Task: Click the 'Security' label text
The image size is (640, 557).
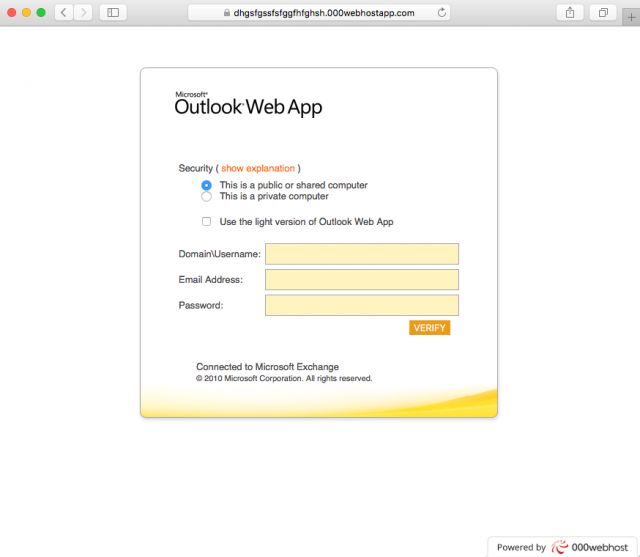Action: coord(196,168)
